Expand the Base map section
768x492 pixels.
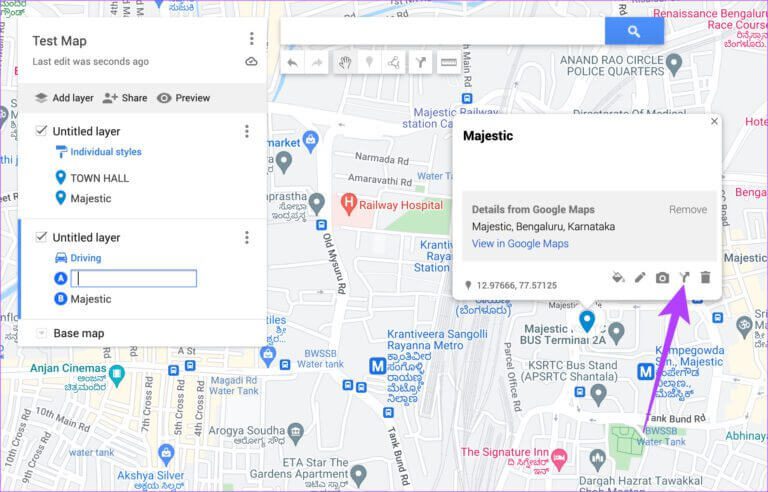click(x=42, y=333)
